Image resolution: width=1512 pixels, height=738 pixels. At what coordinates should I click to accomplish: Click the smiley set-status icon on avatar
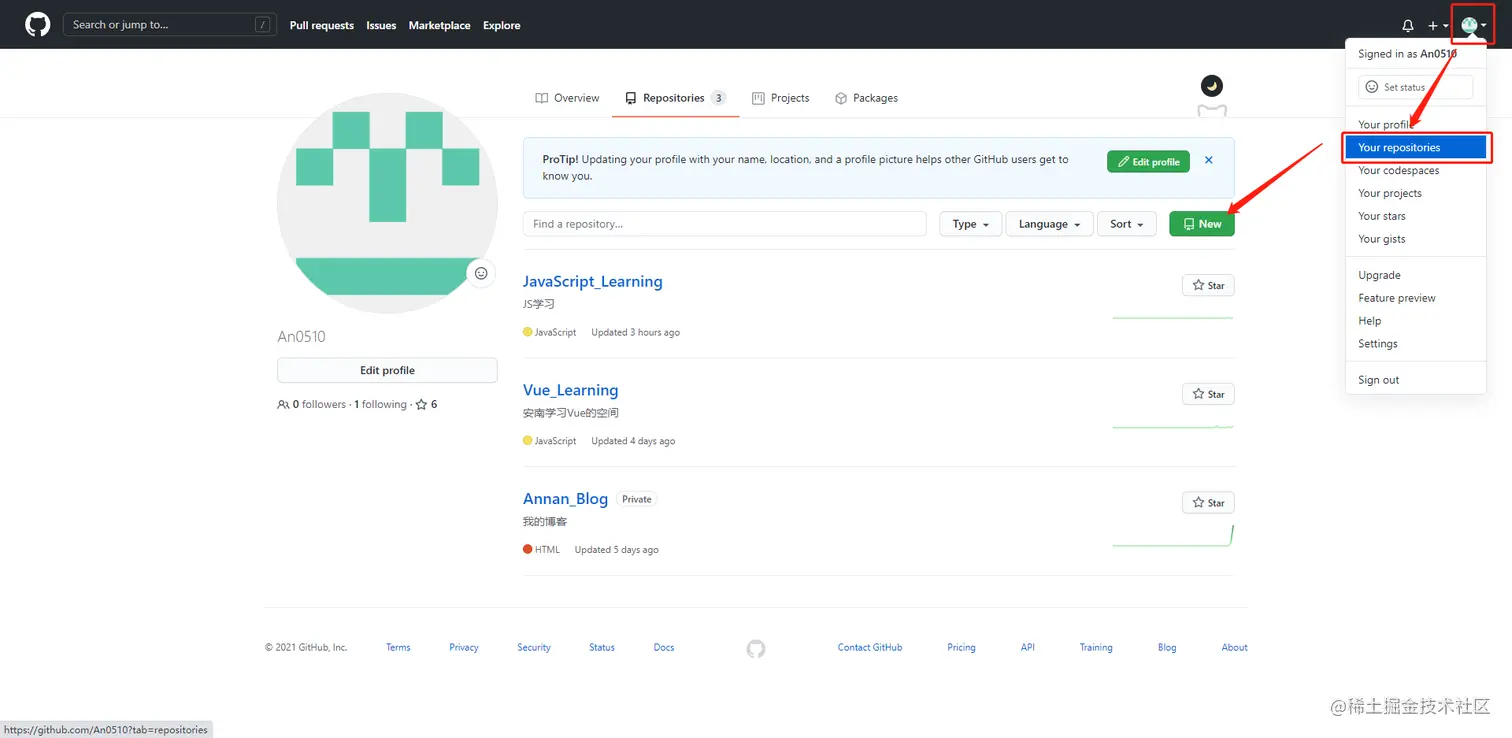[x=481, y=273]
